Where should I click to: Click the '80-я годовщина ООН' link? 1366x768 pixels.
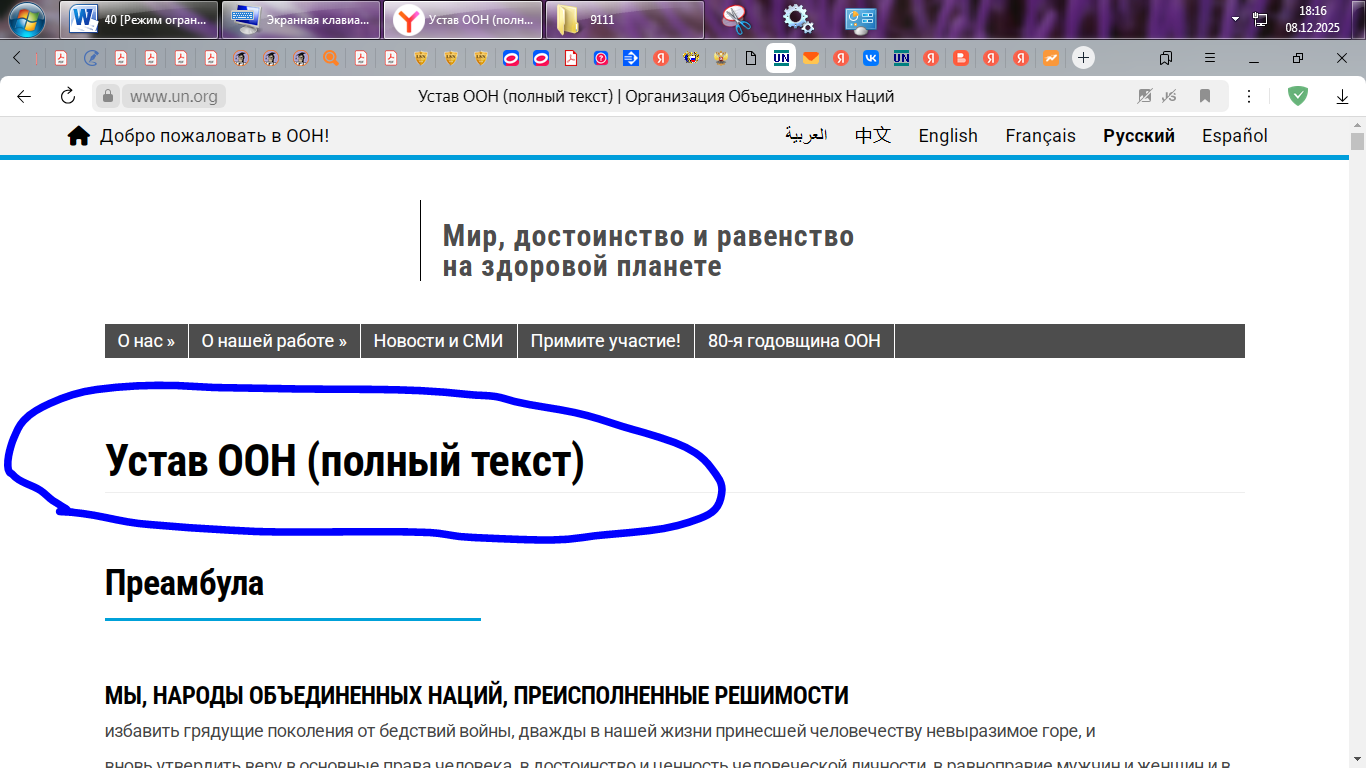tap(794, 340)
